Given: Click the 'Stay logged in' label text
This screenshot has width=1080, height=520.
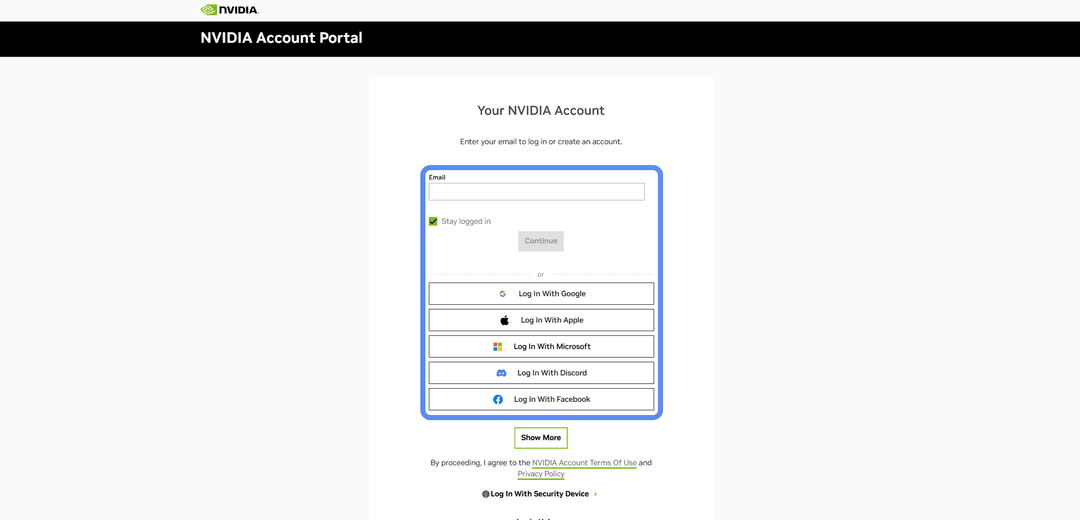Looking at the screenshot, I should (x=466, y=221).
